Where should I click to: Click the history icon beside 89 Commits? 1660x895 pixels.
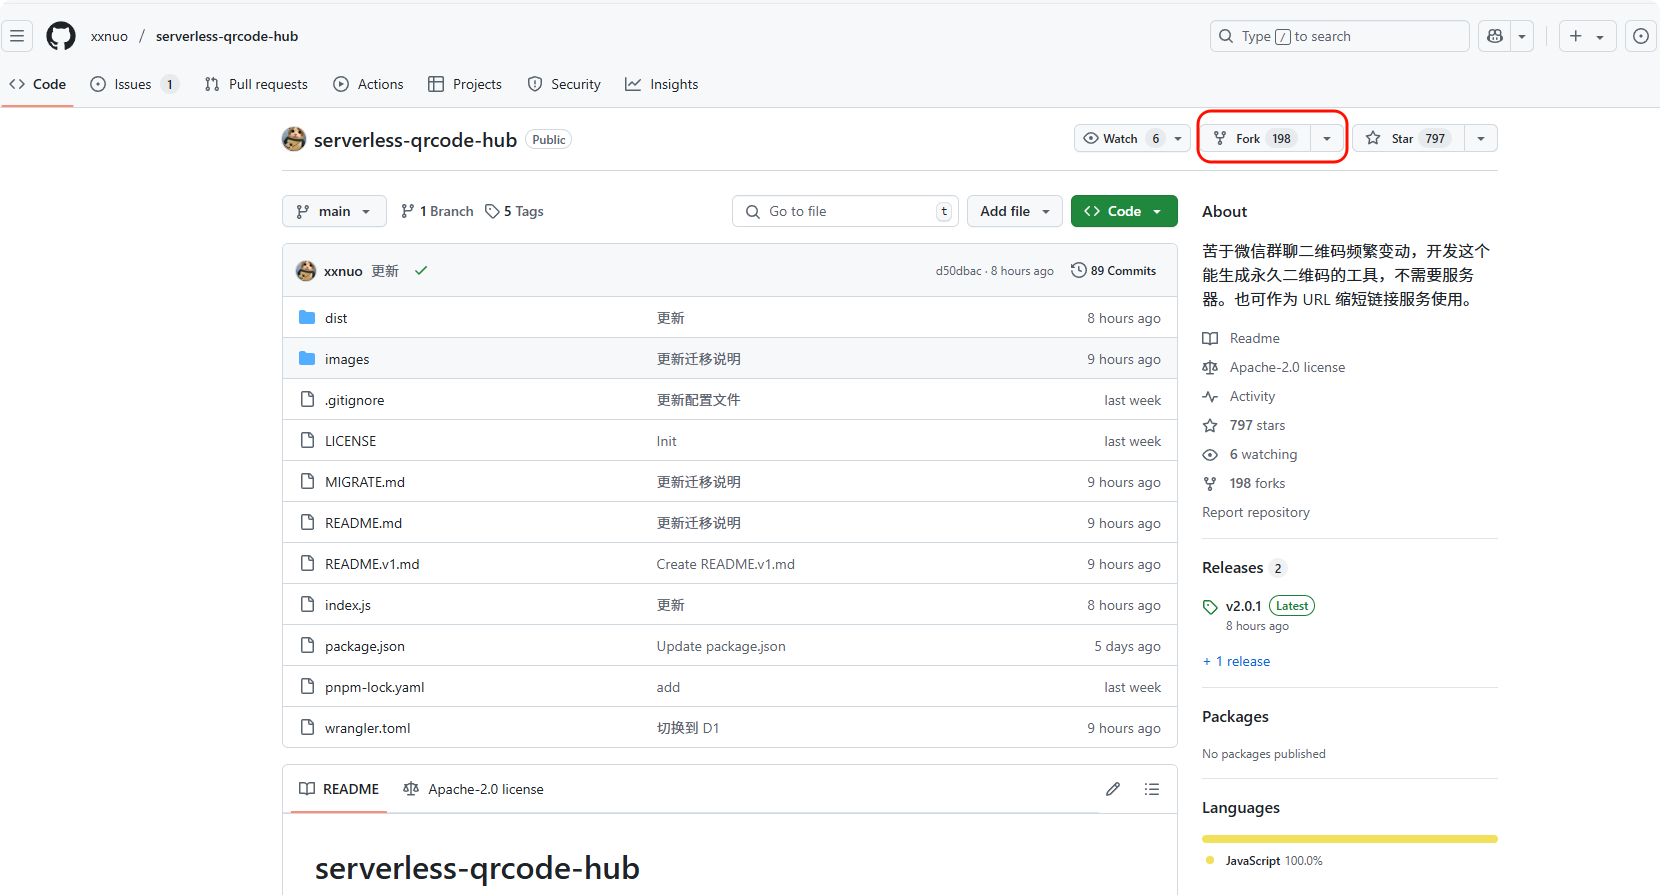[x=1078, y=270]
